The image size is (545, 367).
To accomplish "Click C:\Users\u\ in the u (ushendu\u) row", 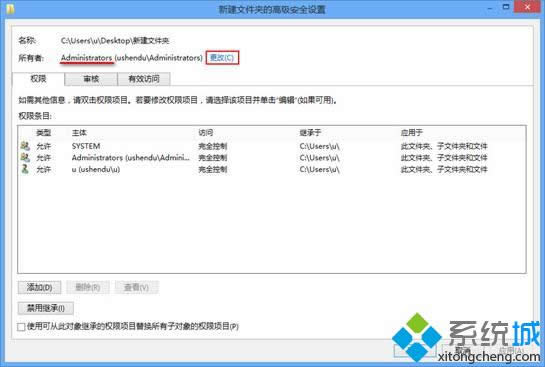I will [x=319, y=170].
